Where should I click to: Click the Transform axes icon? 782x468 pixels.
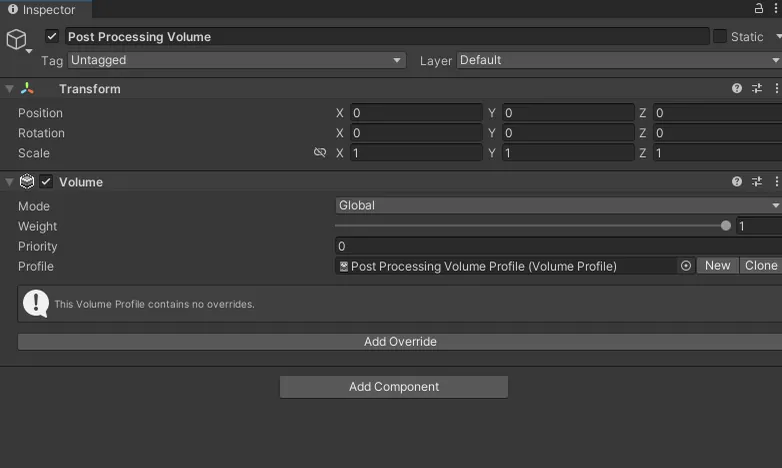27,88
